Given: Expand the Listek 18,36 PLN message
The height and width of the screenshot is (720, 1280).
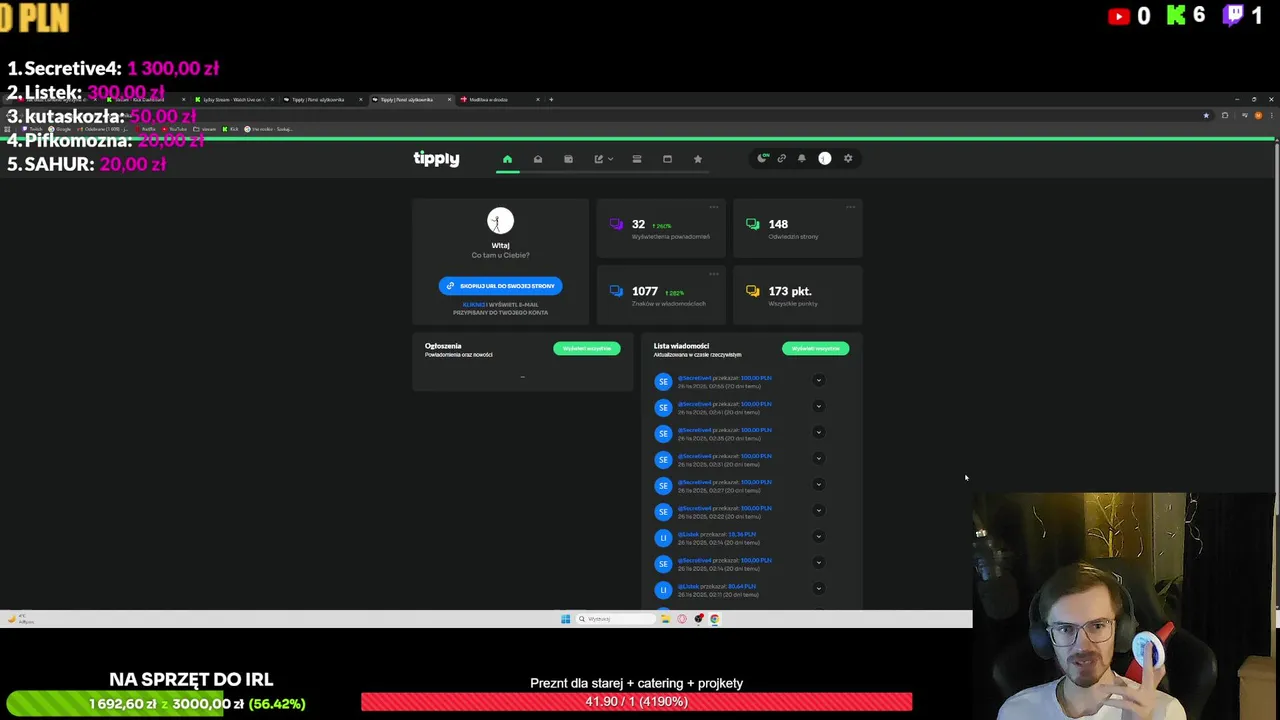Looking at the screenshot, I should coord(818,536).
